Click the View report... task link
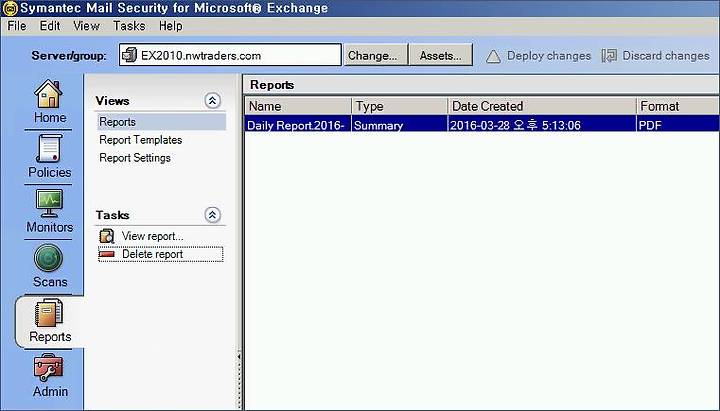 (152, 236)
